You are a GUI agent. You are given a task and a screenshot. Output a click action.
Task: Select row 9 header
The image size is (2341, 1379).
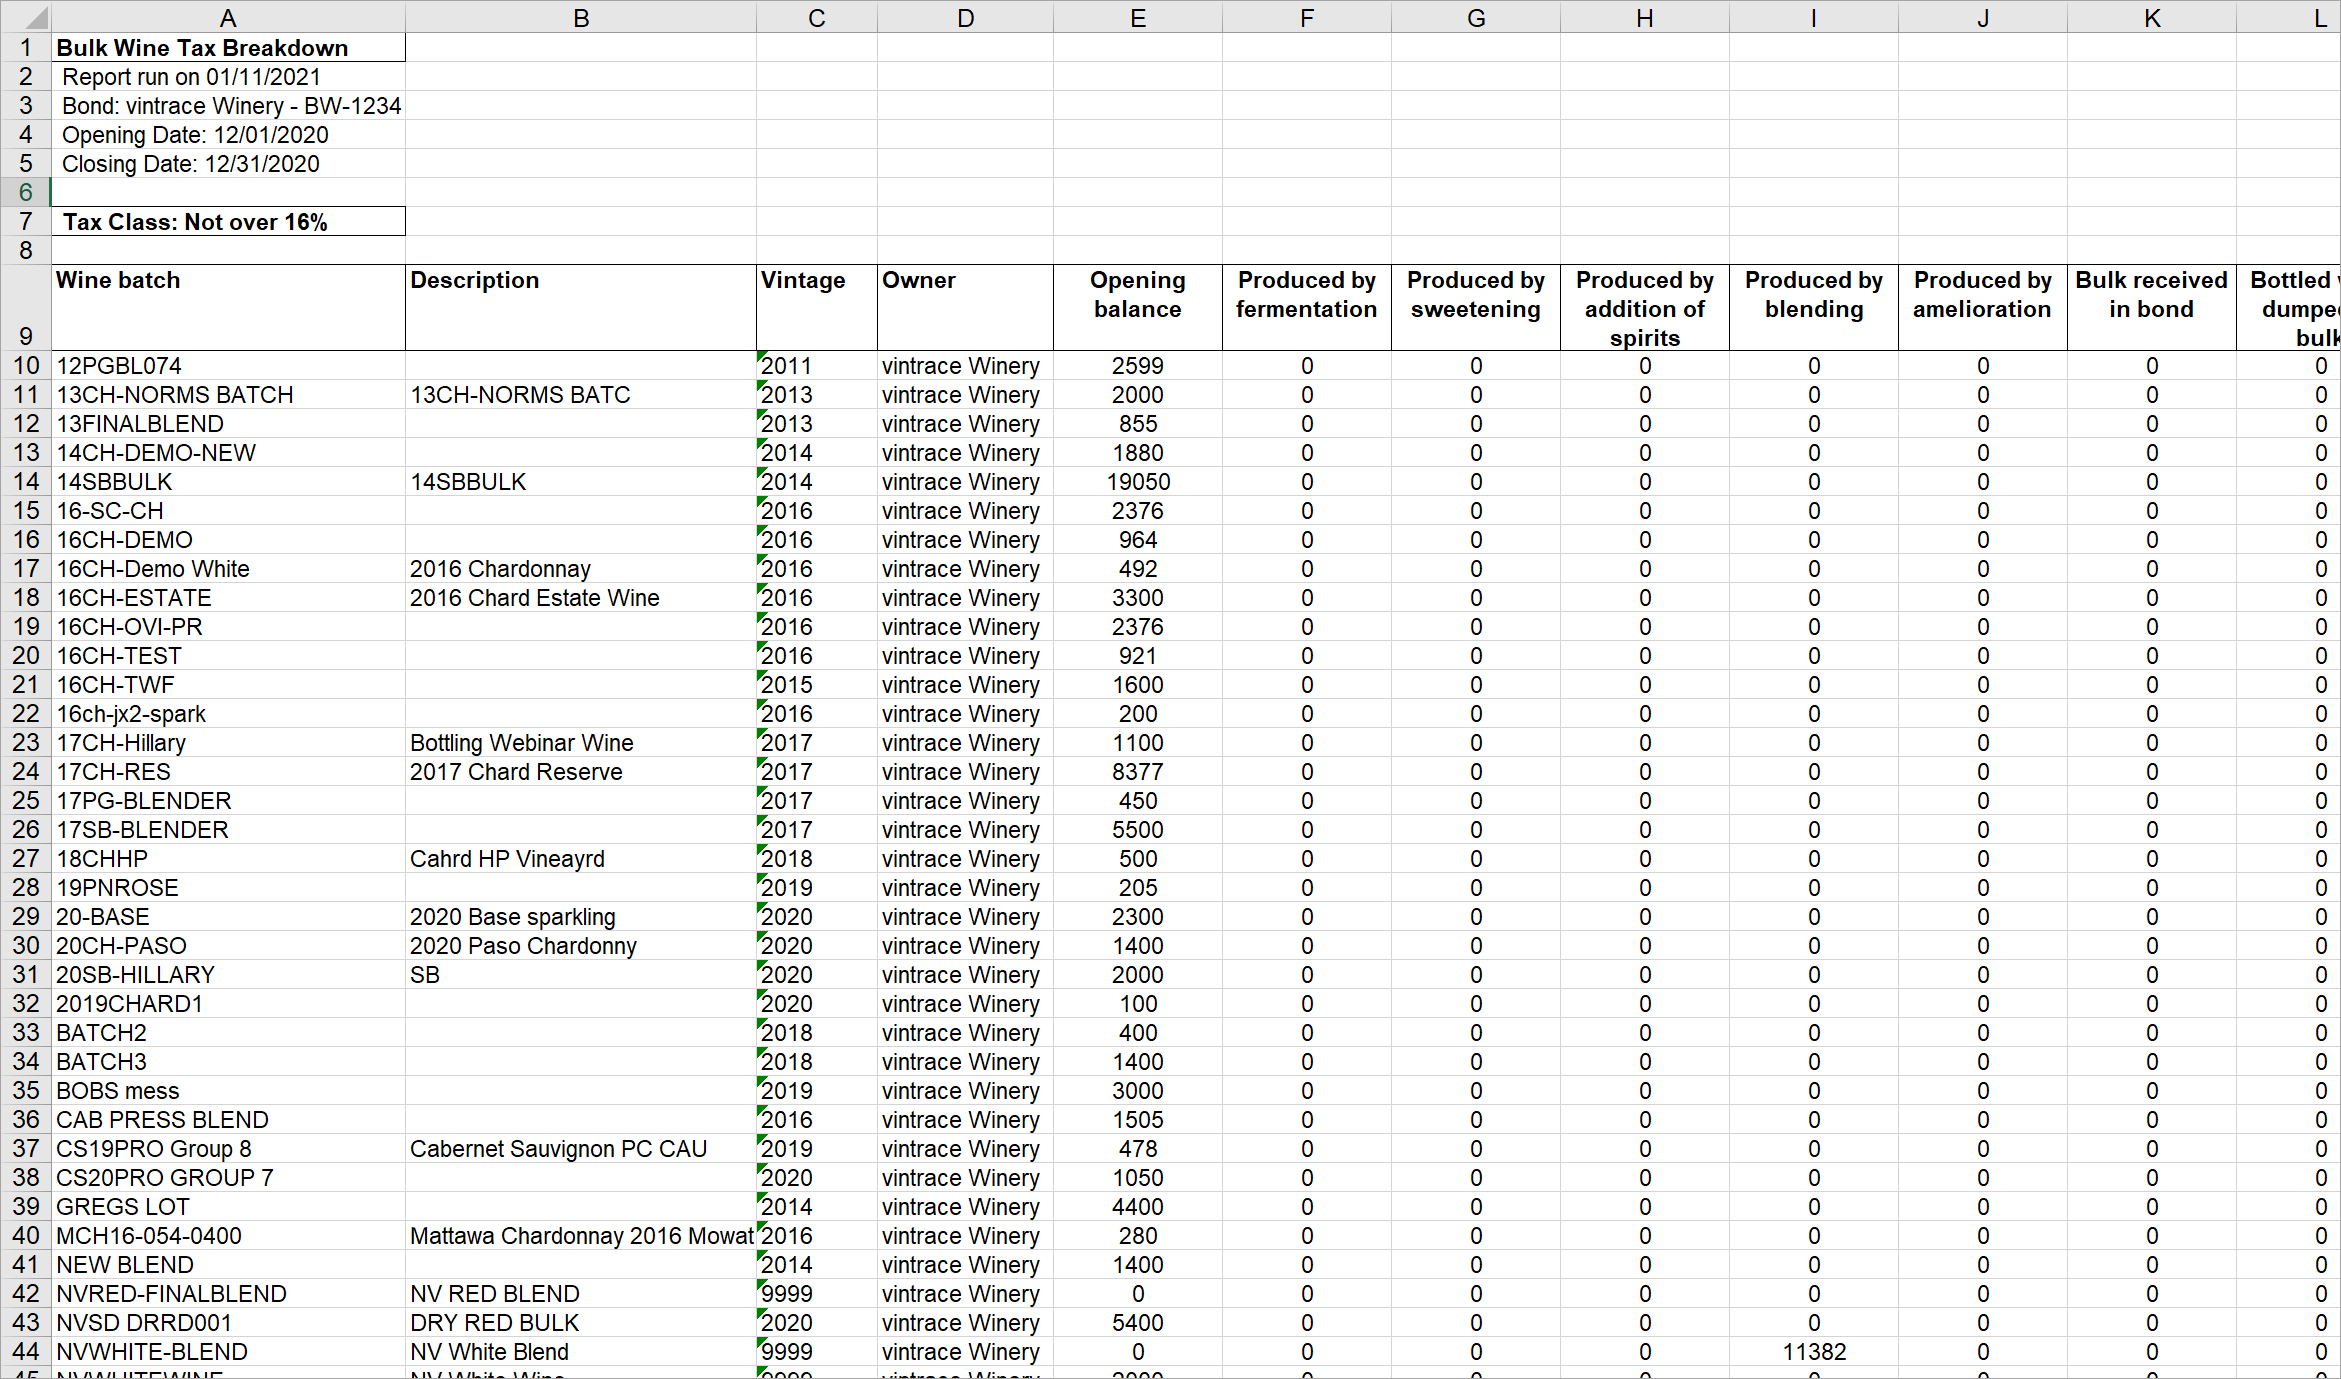coord(25,308)
